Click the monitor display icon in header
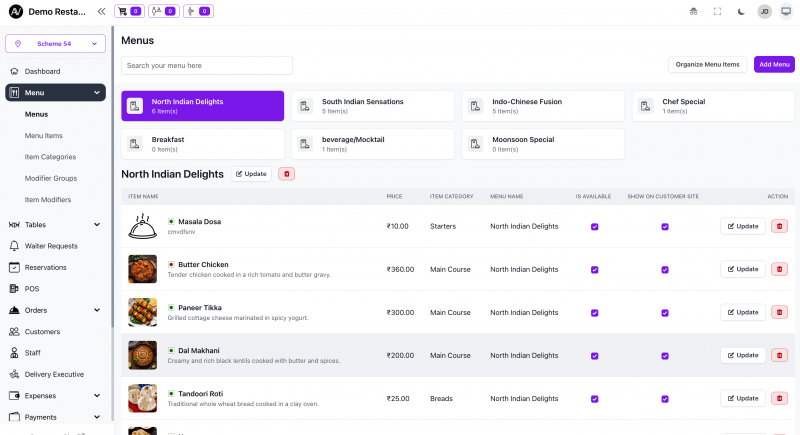800x435 pixels. [786, 11]
